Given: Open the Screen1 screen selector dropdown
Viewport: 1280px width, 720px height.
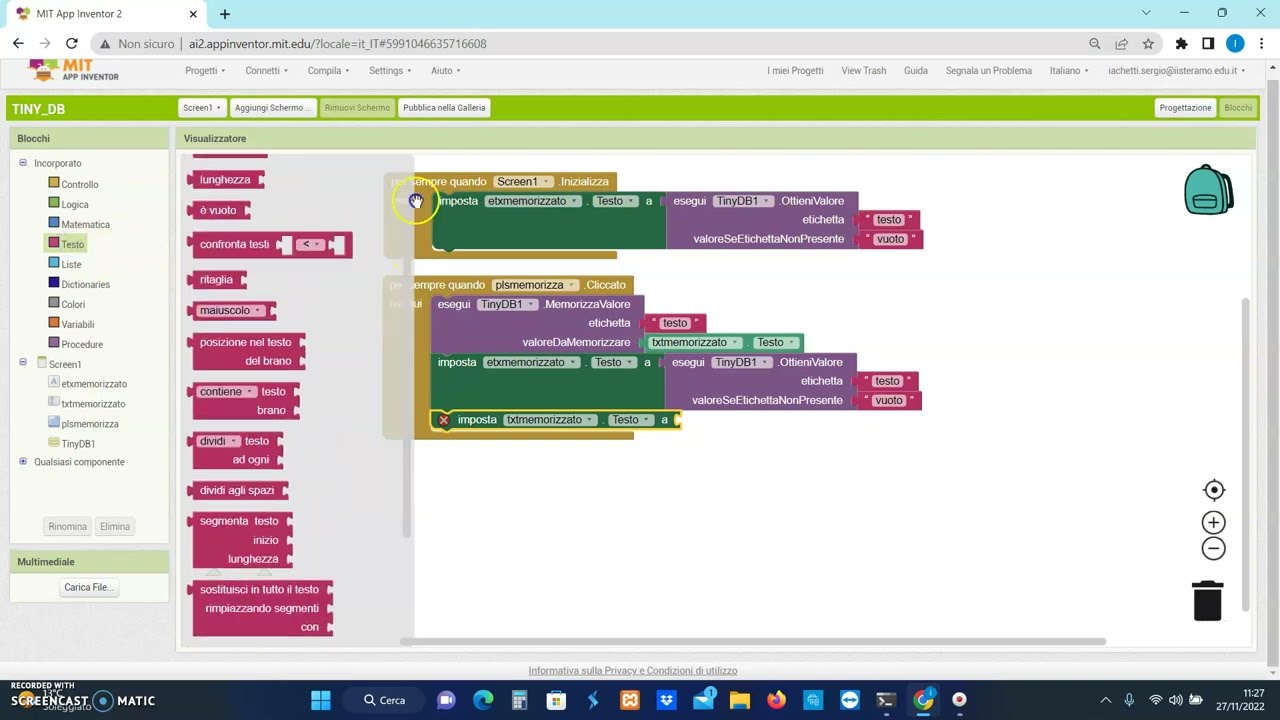Looking at the screenshot, I should [201, 108].
